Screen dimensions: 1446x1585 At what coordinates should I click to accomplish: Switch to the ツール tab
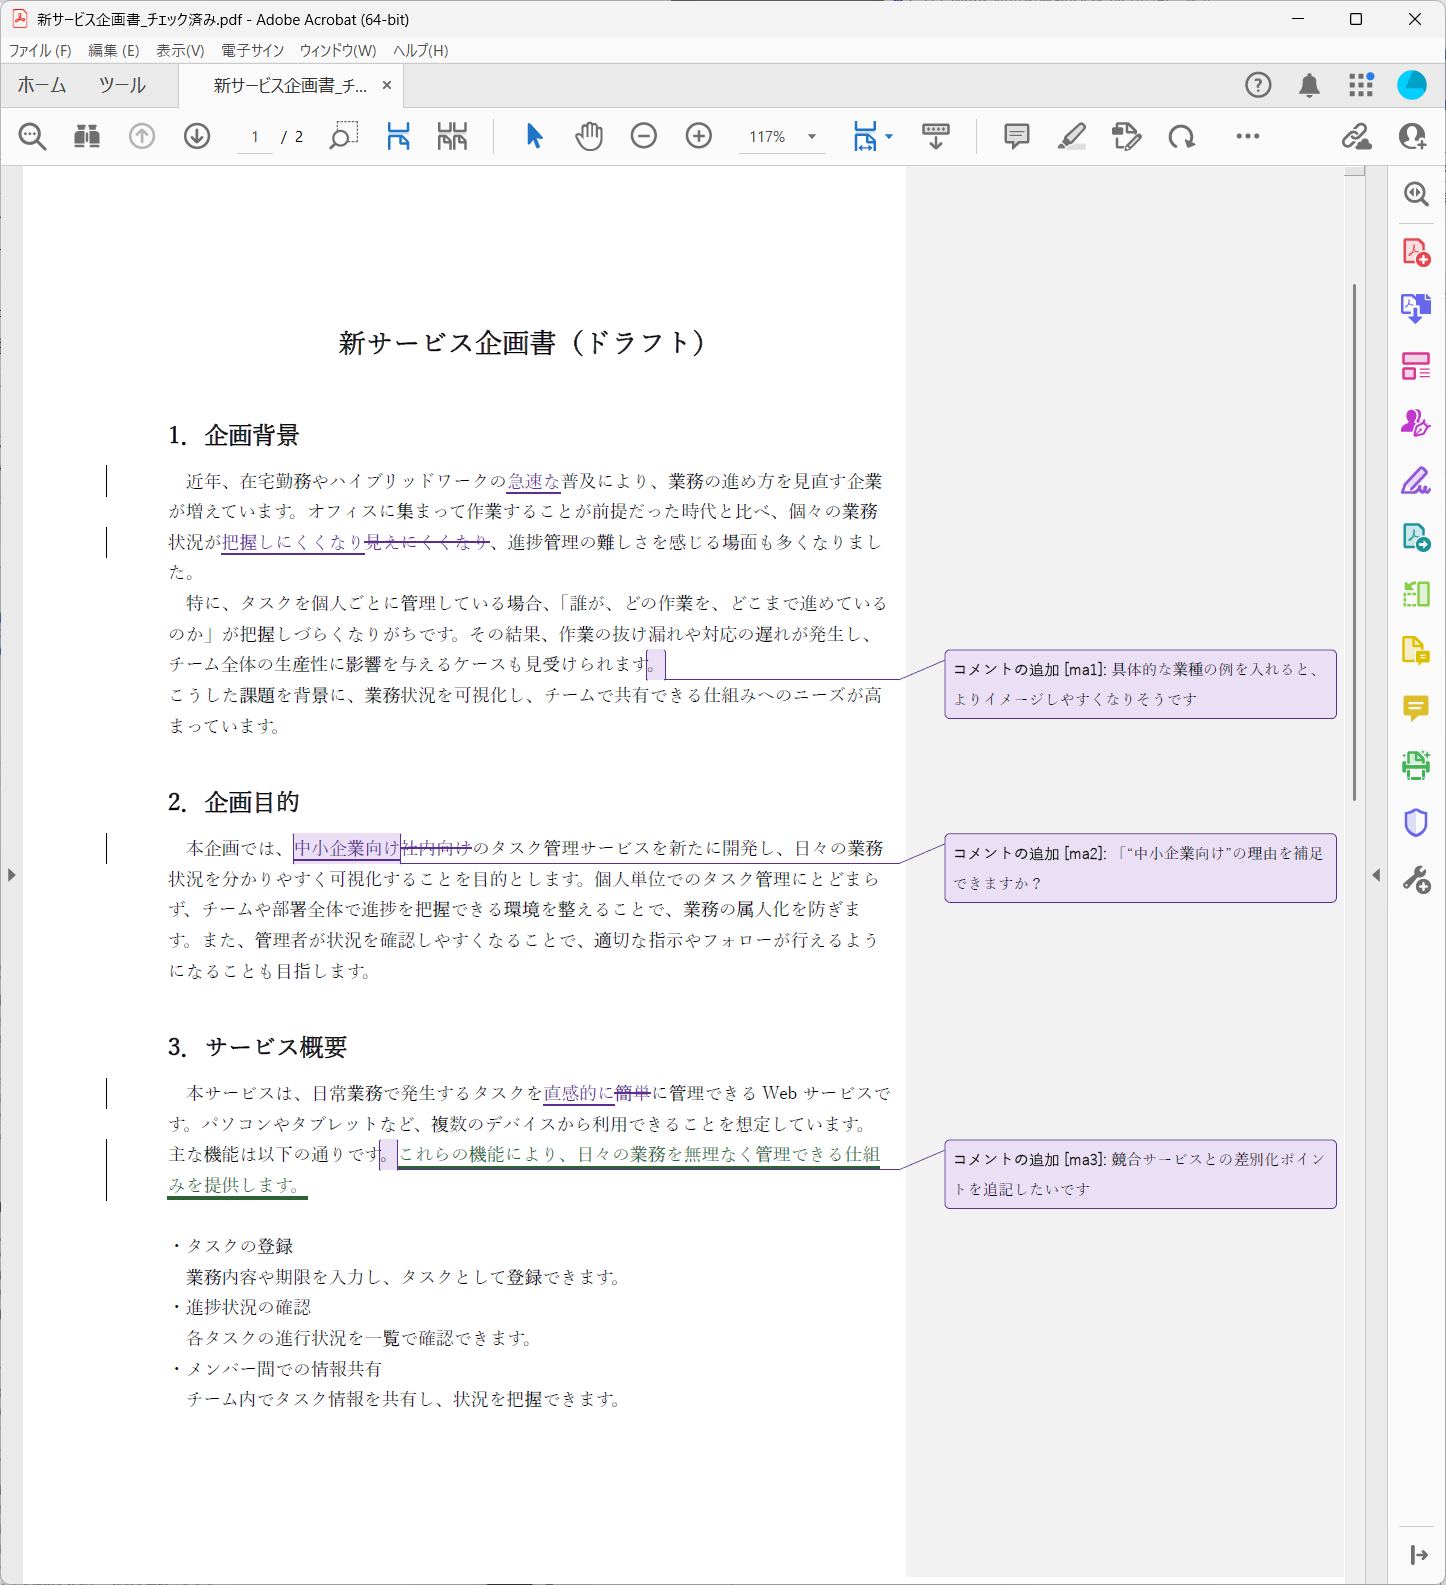(122, 86)
